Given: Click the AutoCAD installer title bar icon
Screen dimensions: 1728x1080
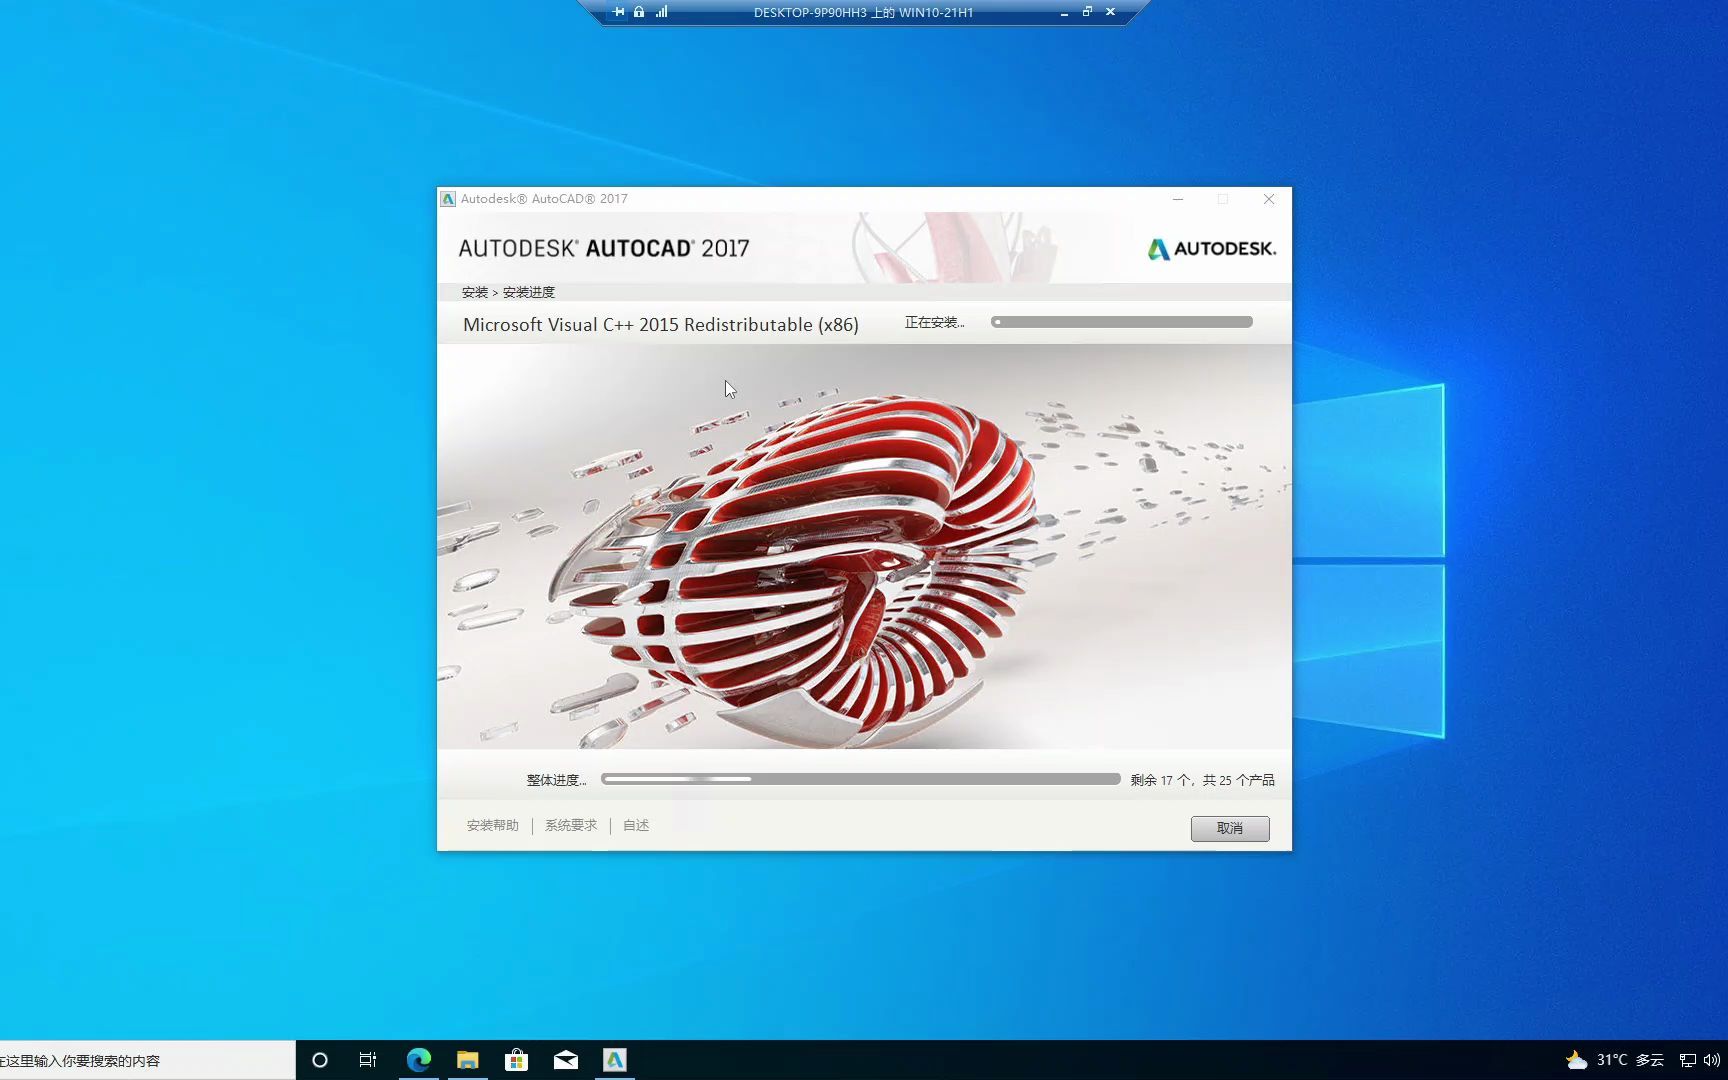Looking at the screenshot, I should click(448, 199).
